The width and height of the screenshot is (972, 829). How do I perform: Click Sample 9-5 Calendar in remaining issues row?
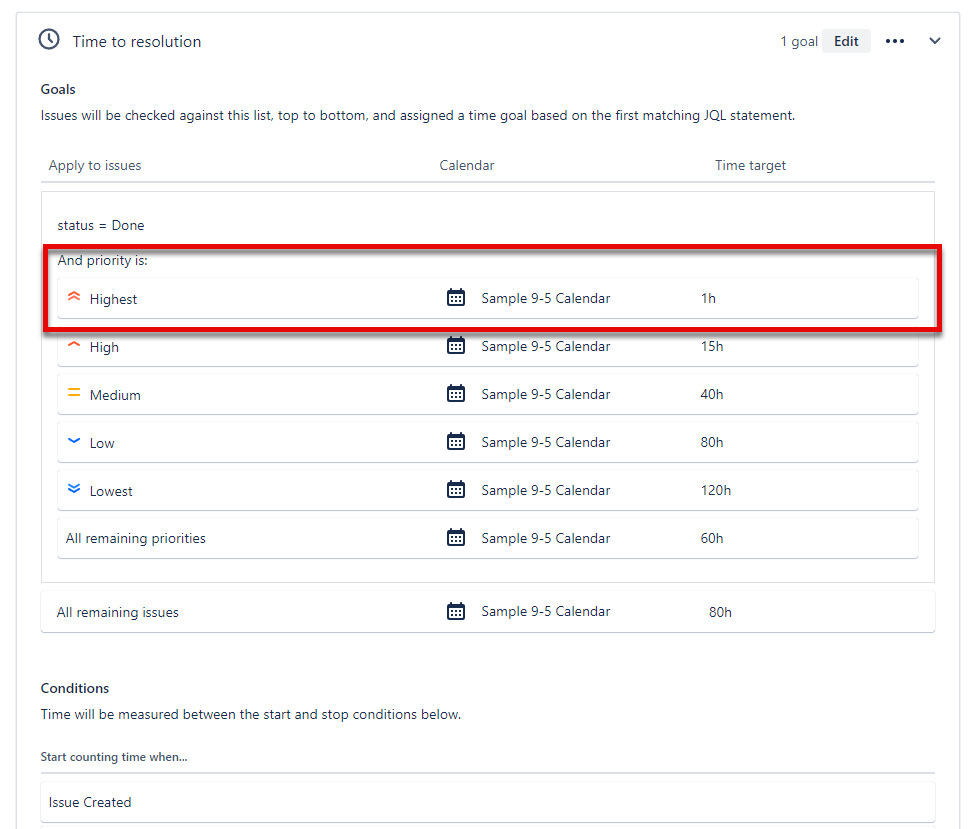[x=546, y=611]
